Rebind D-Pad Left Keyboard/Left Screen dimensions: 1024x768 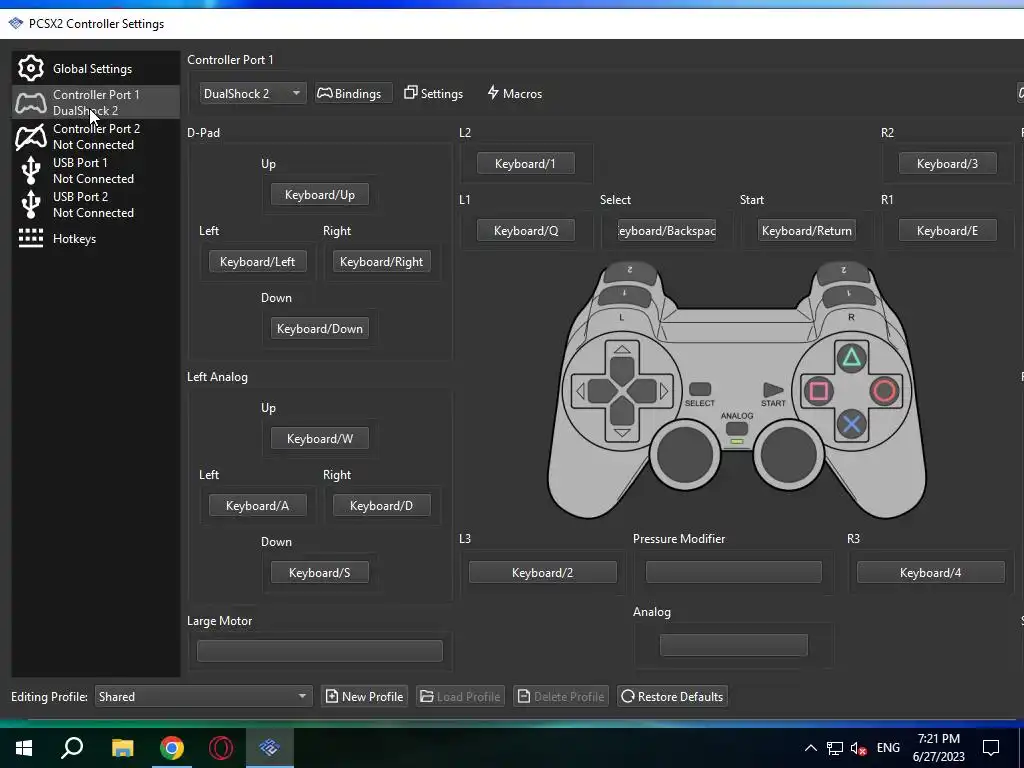click(x=257, y=261)
